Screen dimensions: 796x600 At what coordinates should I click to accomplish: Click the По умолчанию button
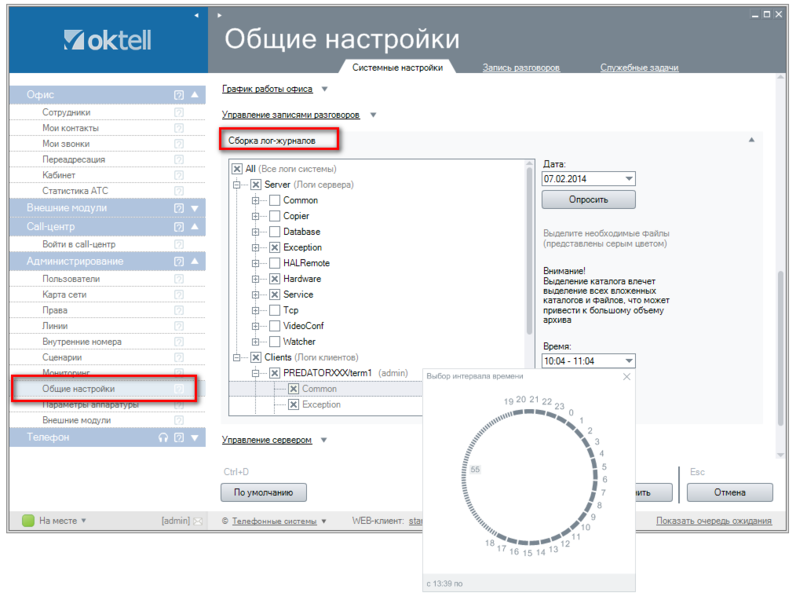click(x=263, y=492)
